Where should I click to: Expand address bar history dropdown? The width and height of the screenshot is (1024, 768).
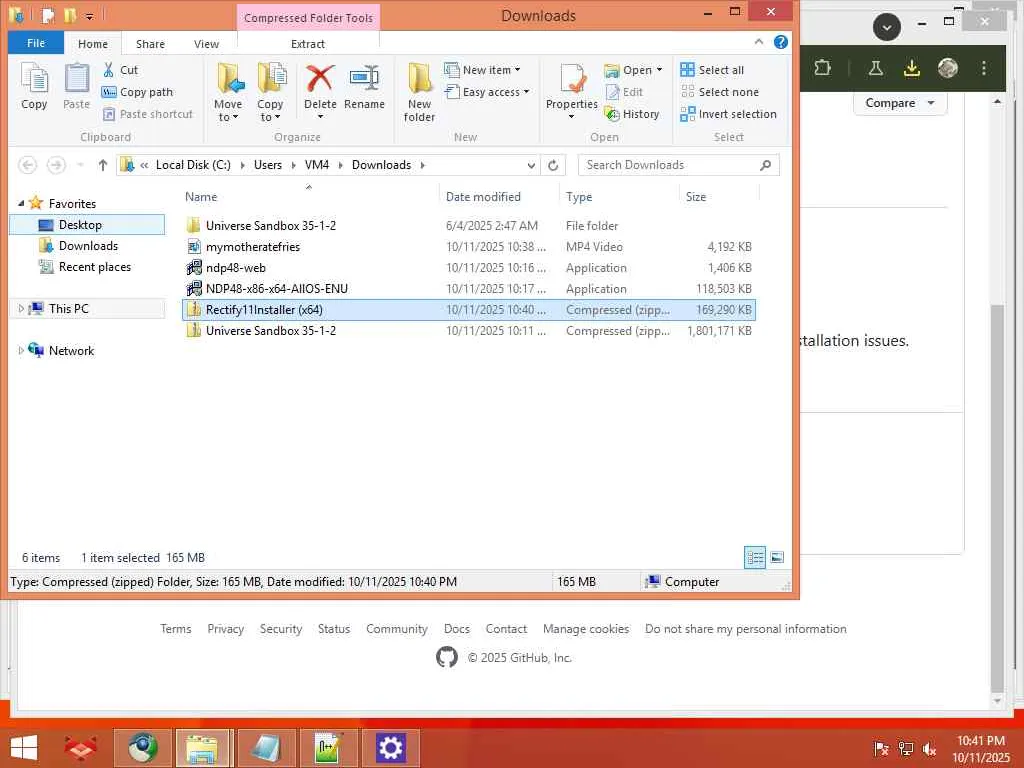[531, 165]
